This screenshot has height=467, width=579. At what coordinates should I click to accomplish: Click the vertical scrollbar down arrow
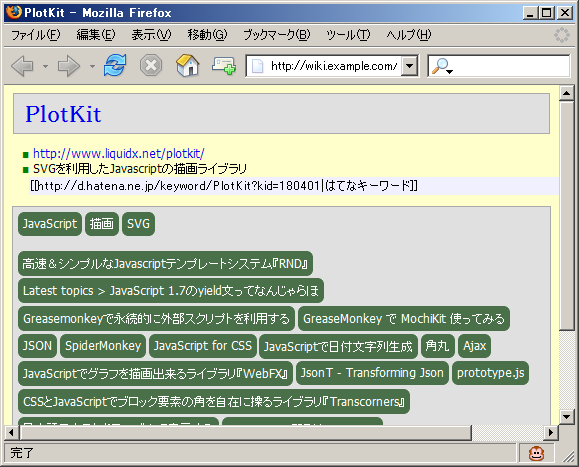(566, 417)
